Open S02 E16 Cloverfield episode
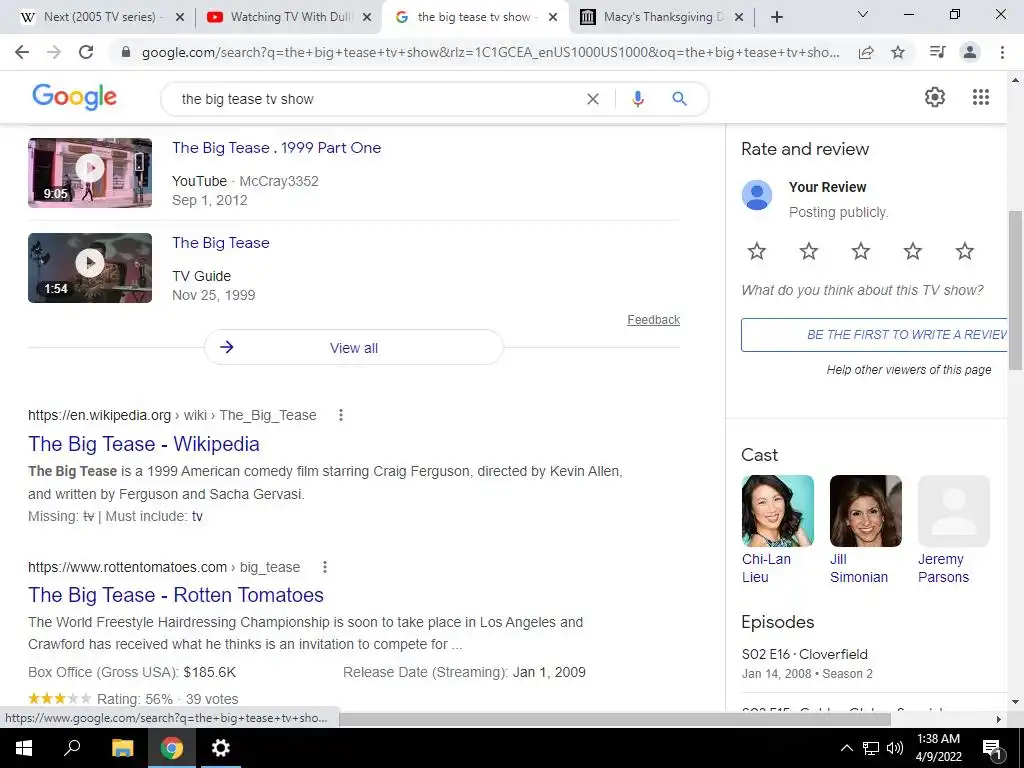The height and width of the screenshot is (768, 1024). pos(805,654)
